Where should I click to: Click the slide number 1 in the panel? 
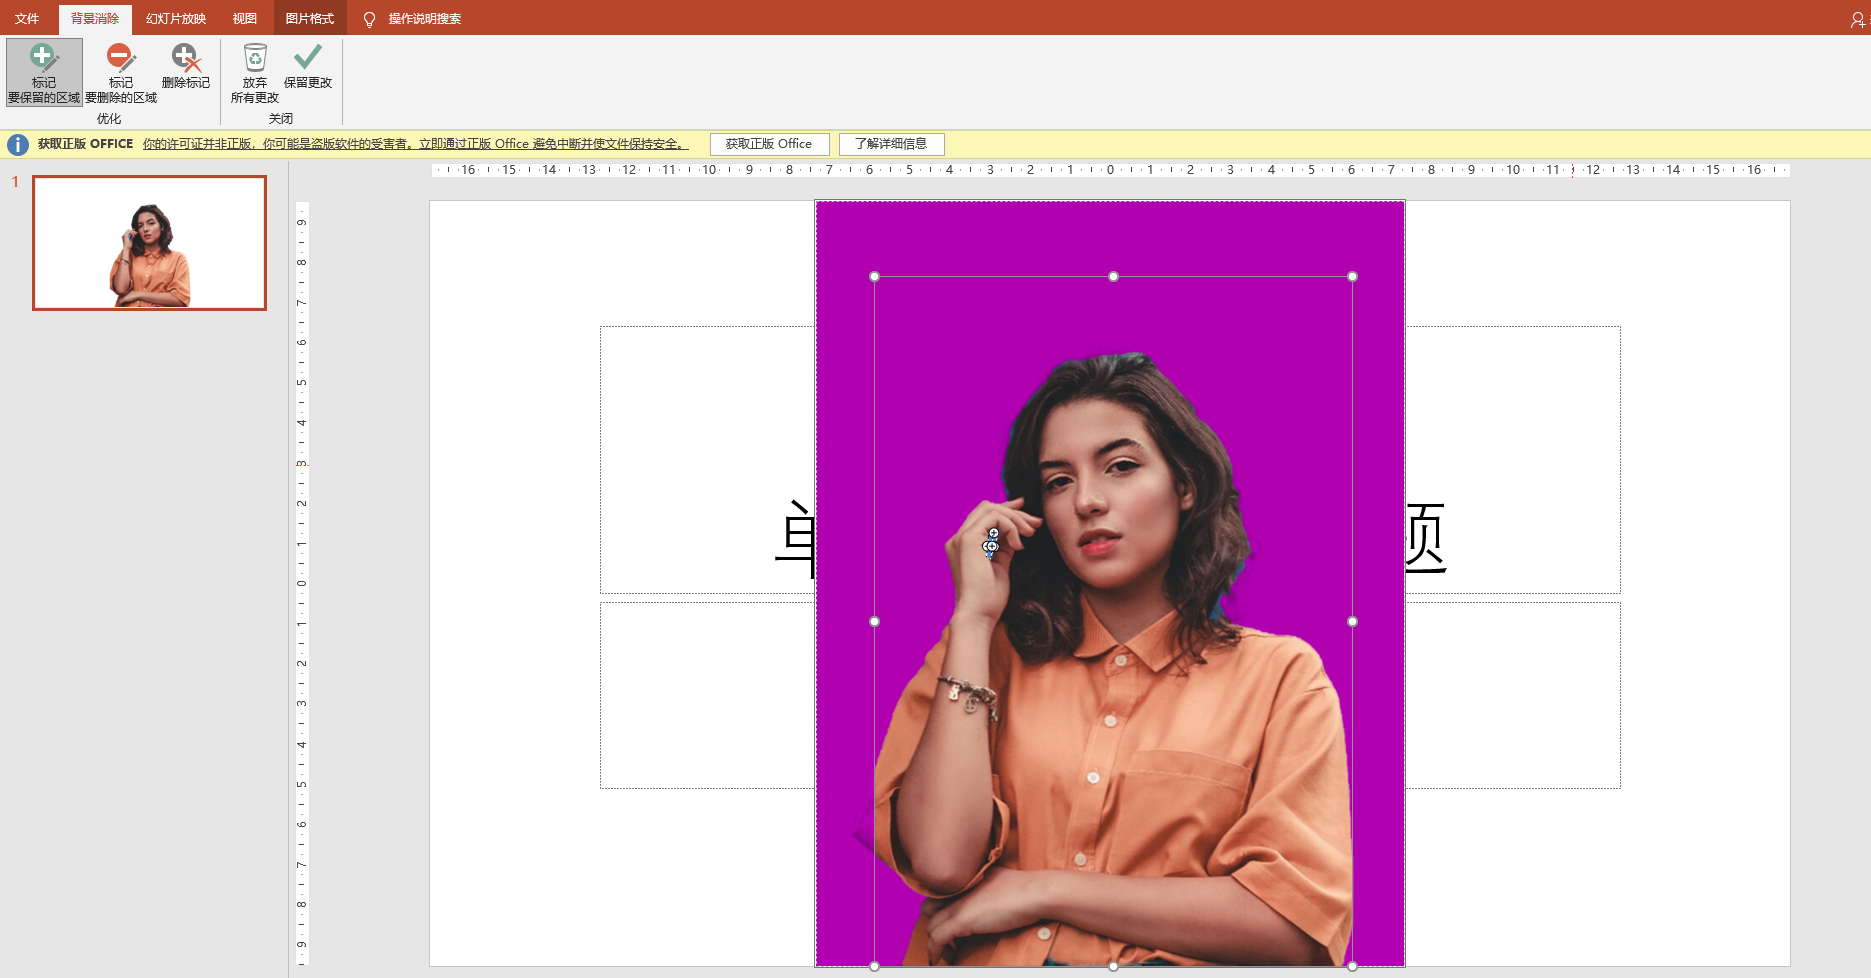15,182
